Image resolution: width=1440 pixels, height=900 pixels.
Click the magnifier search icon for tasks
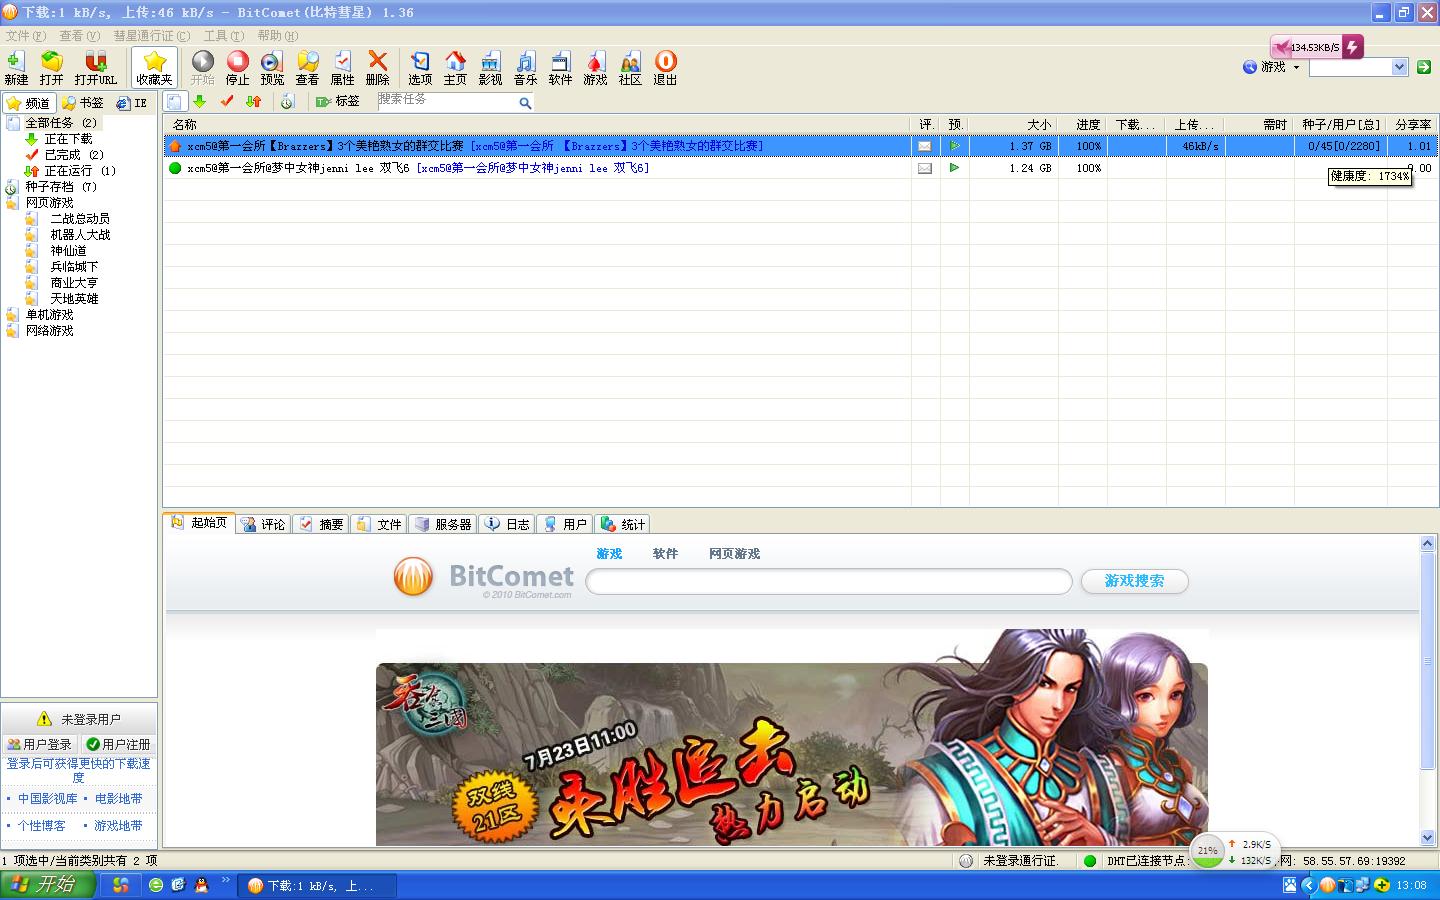click(525, 102)
